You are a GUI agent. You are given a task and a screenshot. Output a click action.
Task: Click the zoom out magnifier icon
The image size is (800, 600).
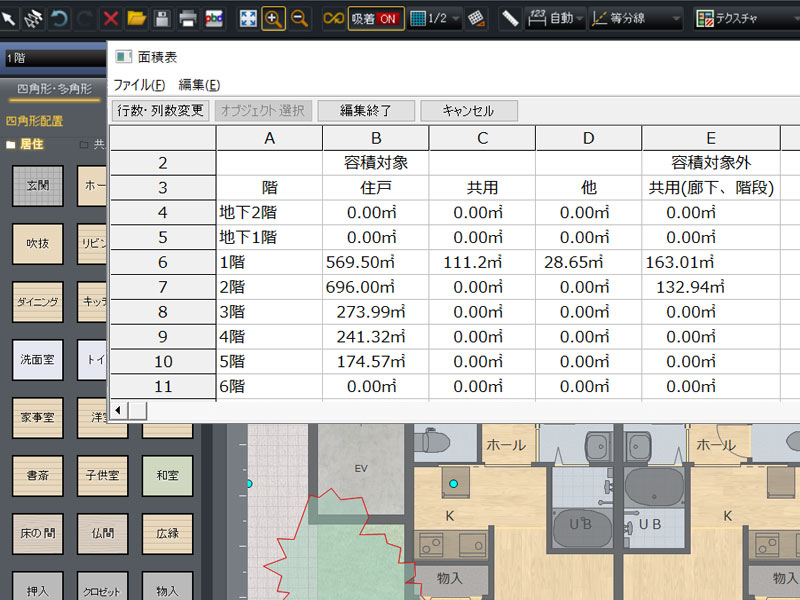298,18
